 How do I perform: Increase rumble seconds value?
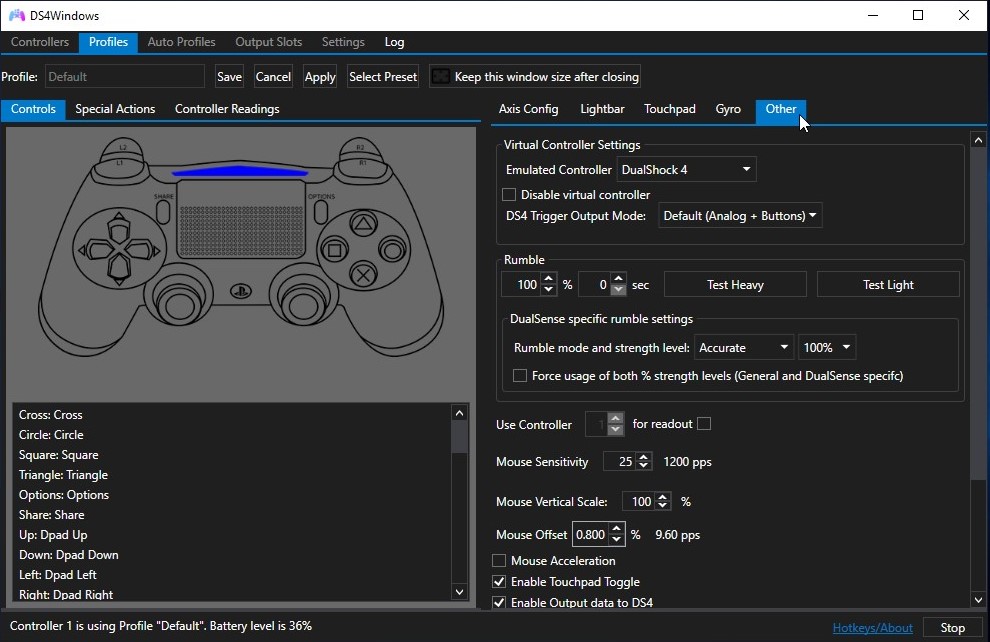point(619,278)
